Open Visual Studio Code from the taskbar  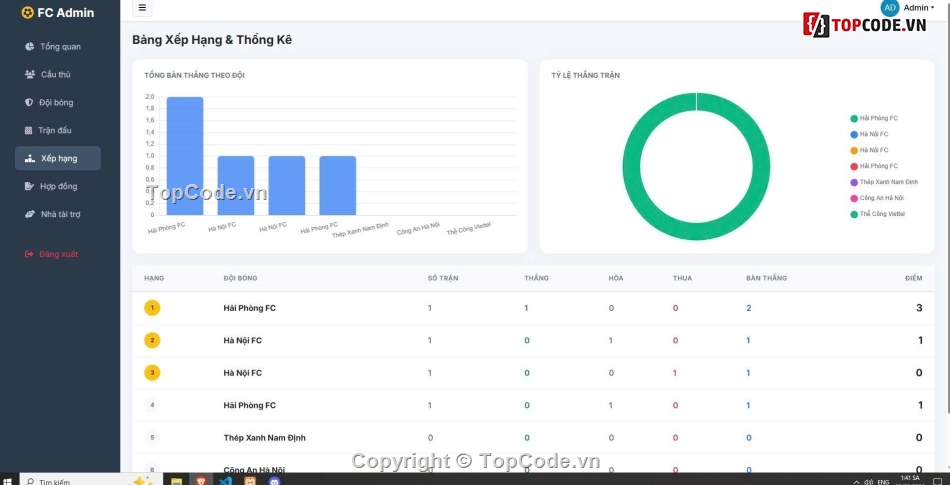click(225, 482)
